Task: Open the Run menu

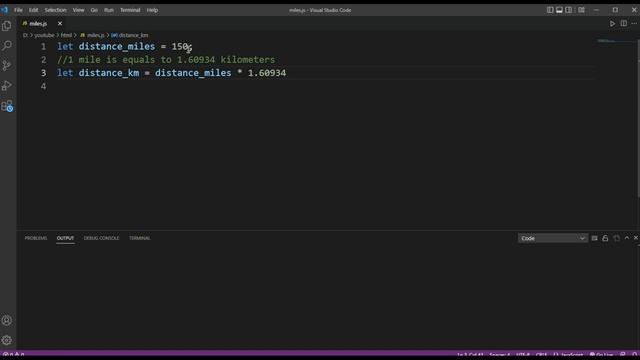Action: tap(109, 10)
